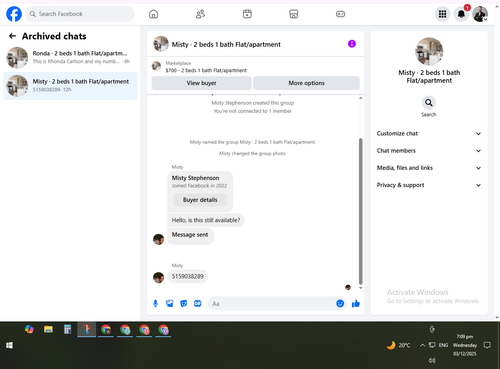The height and width of the screenshot is (369, 500).
Task: Open the Friends icon in top navigation
Action: coord(200,14)
